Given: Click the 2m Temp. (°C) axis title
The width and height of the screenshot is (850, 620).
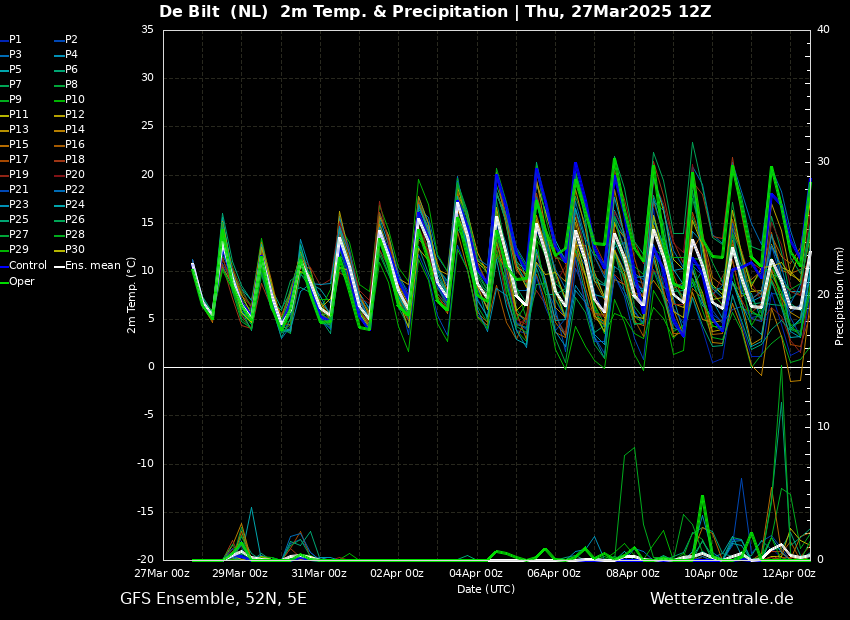Looking at the screenshot, I should [x=132, y=295].
